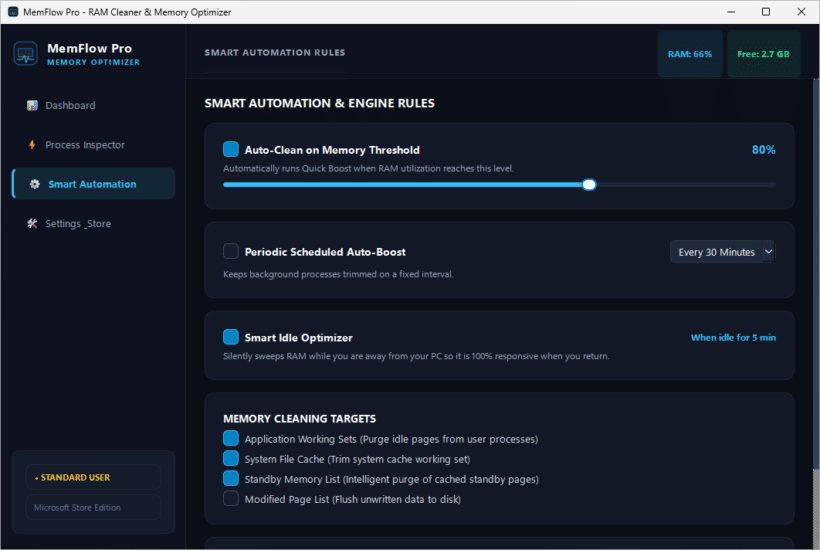Maximize the MemFlow Pro window
Screen dimensions: 820x550
[x=766, y=12]
